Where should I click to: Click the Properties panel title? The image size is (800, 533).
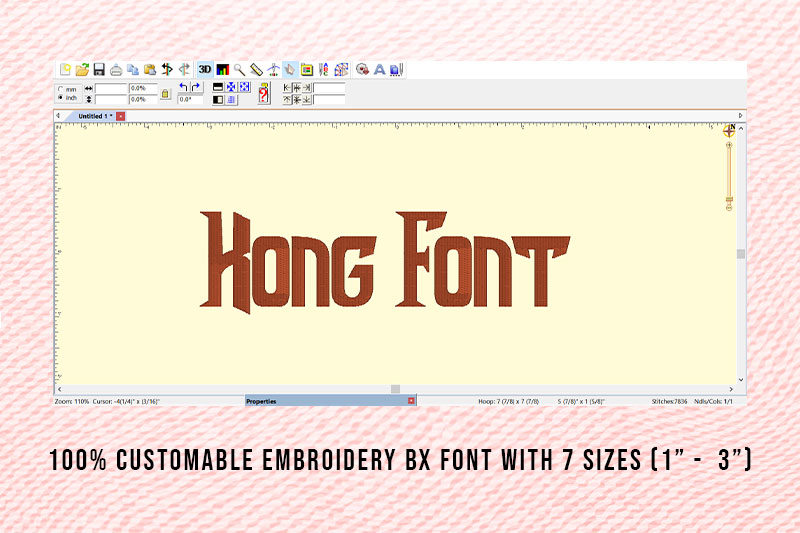point(261,401)
